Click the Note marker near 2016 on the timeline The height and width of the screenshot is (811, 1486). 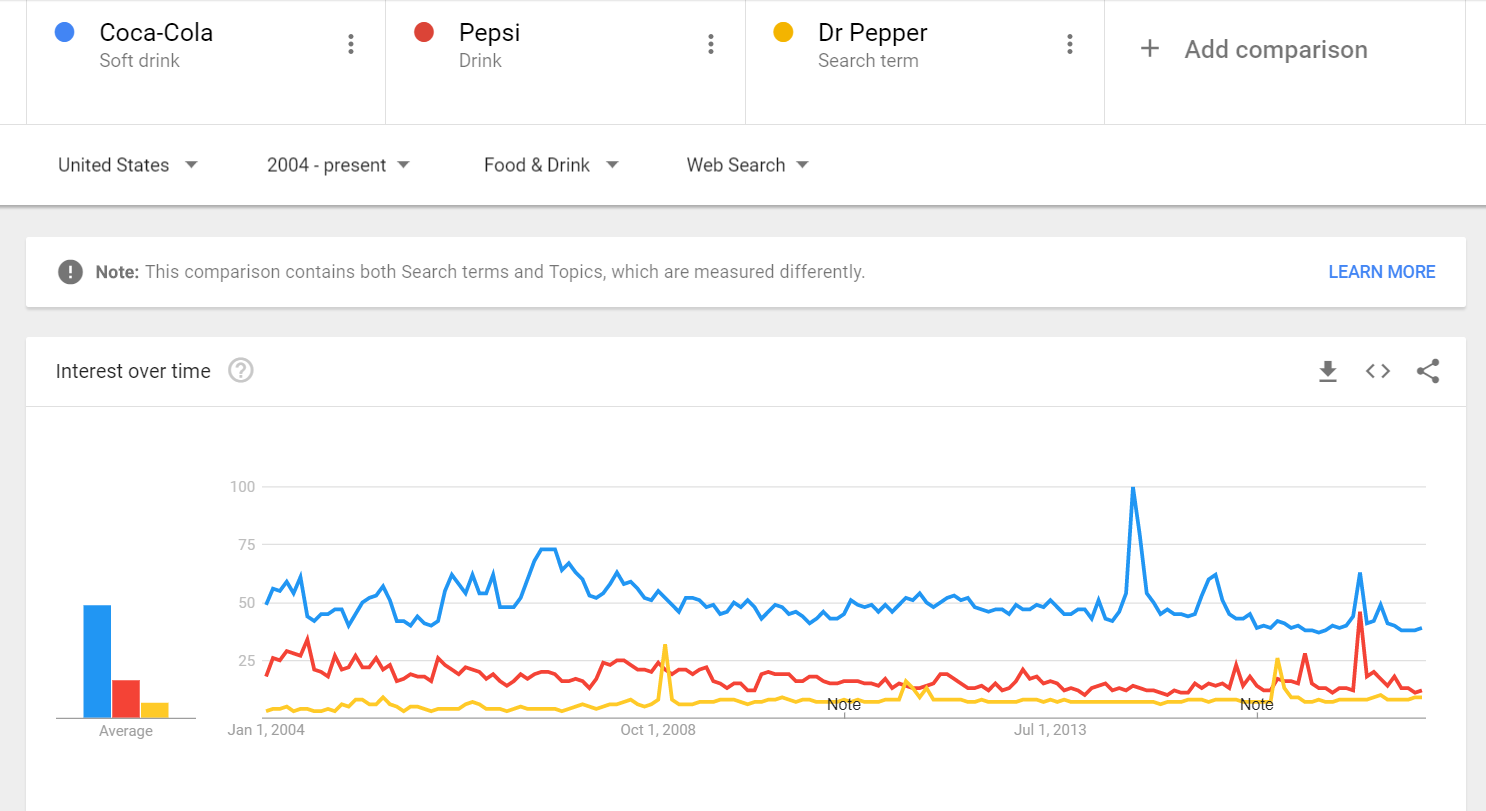[1256, 704]
